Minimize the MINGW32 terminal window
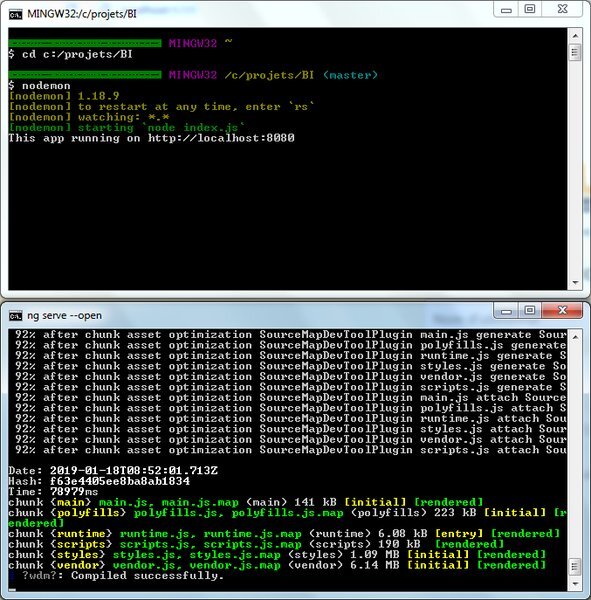This screenshot has width=591, height=600. click(506, 10)
